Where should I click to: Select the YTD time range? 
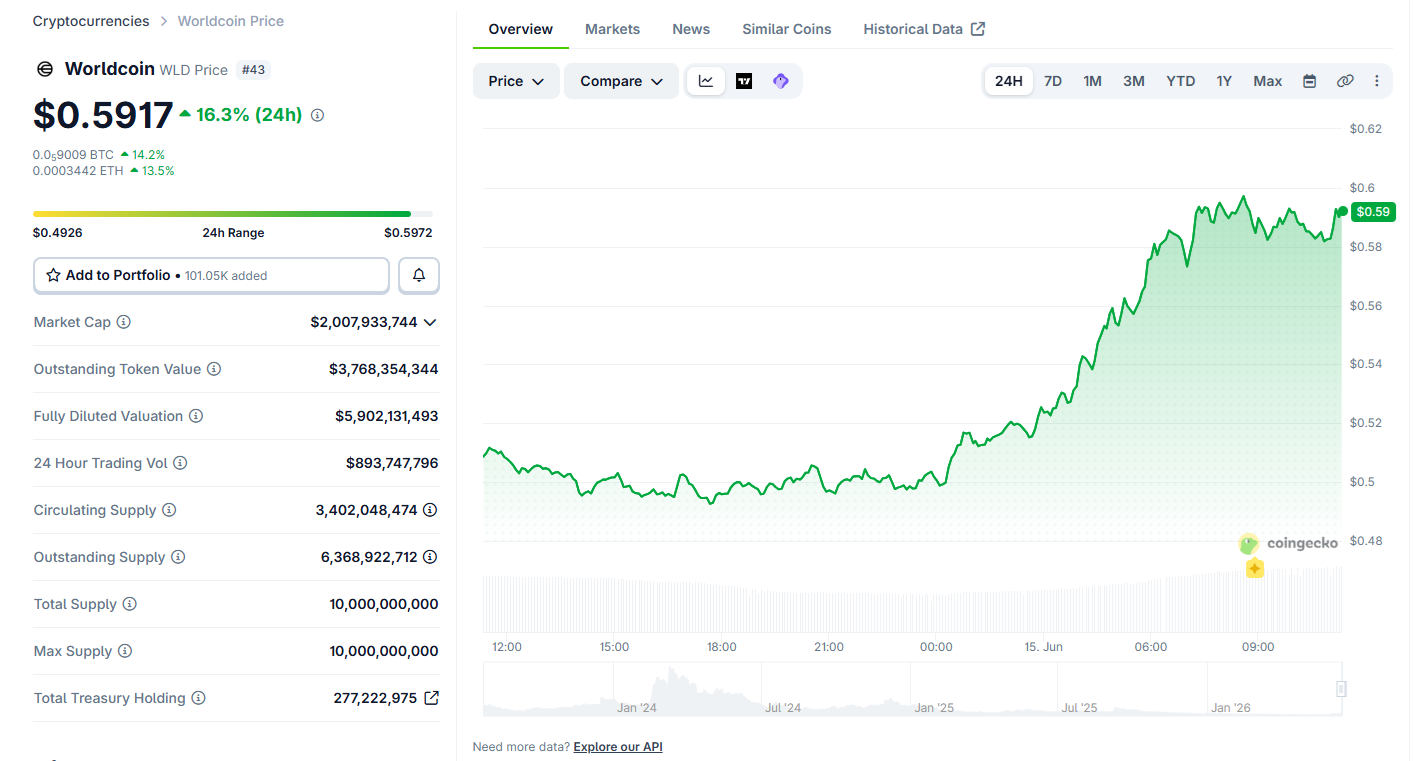tap(1181, 81)
